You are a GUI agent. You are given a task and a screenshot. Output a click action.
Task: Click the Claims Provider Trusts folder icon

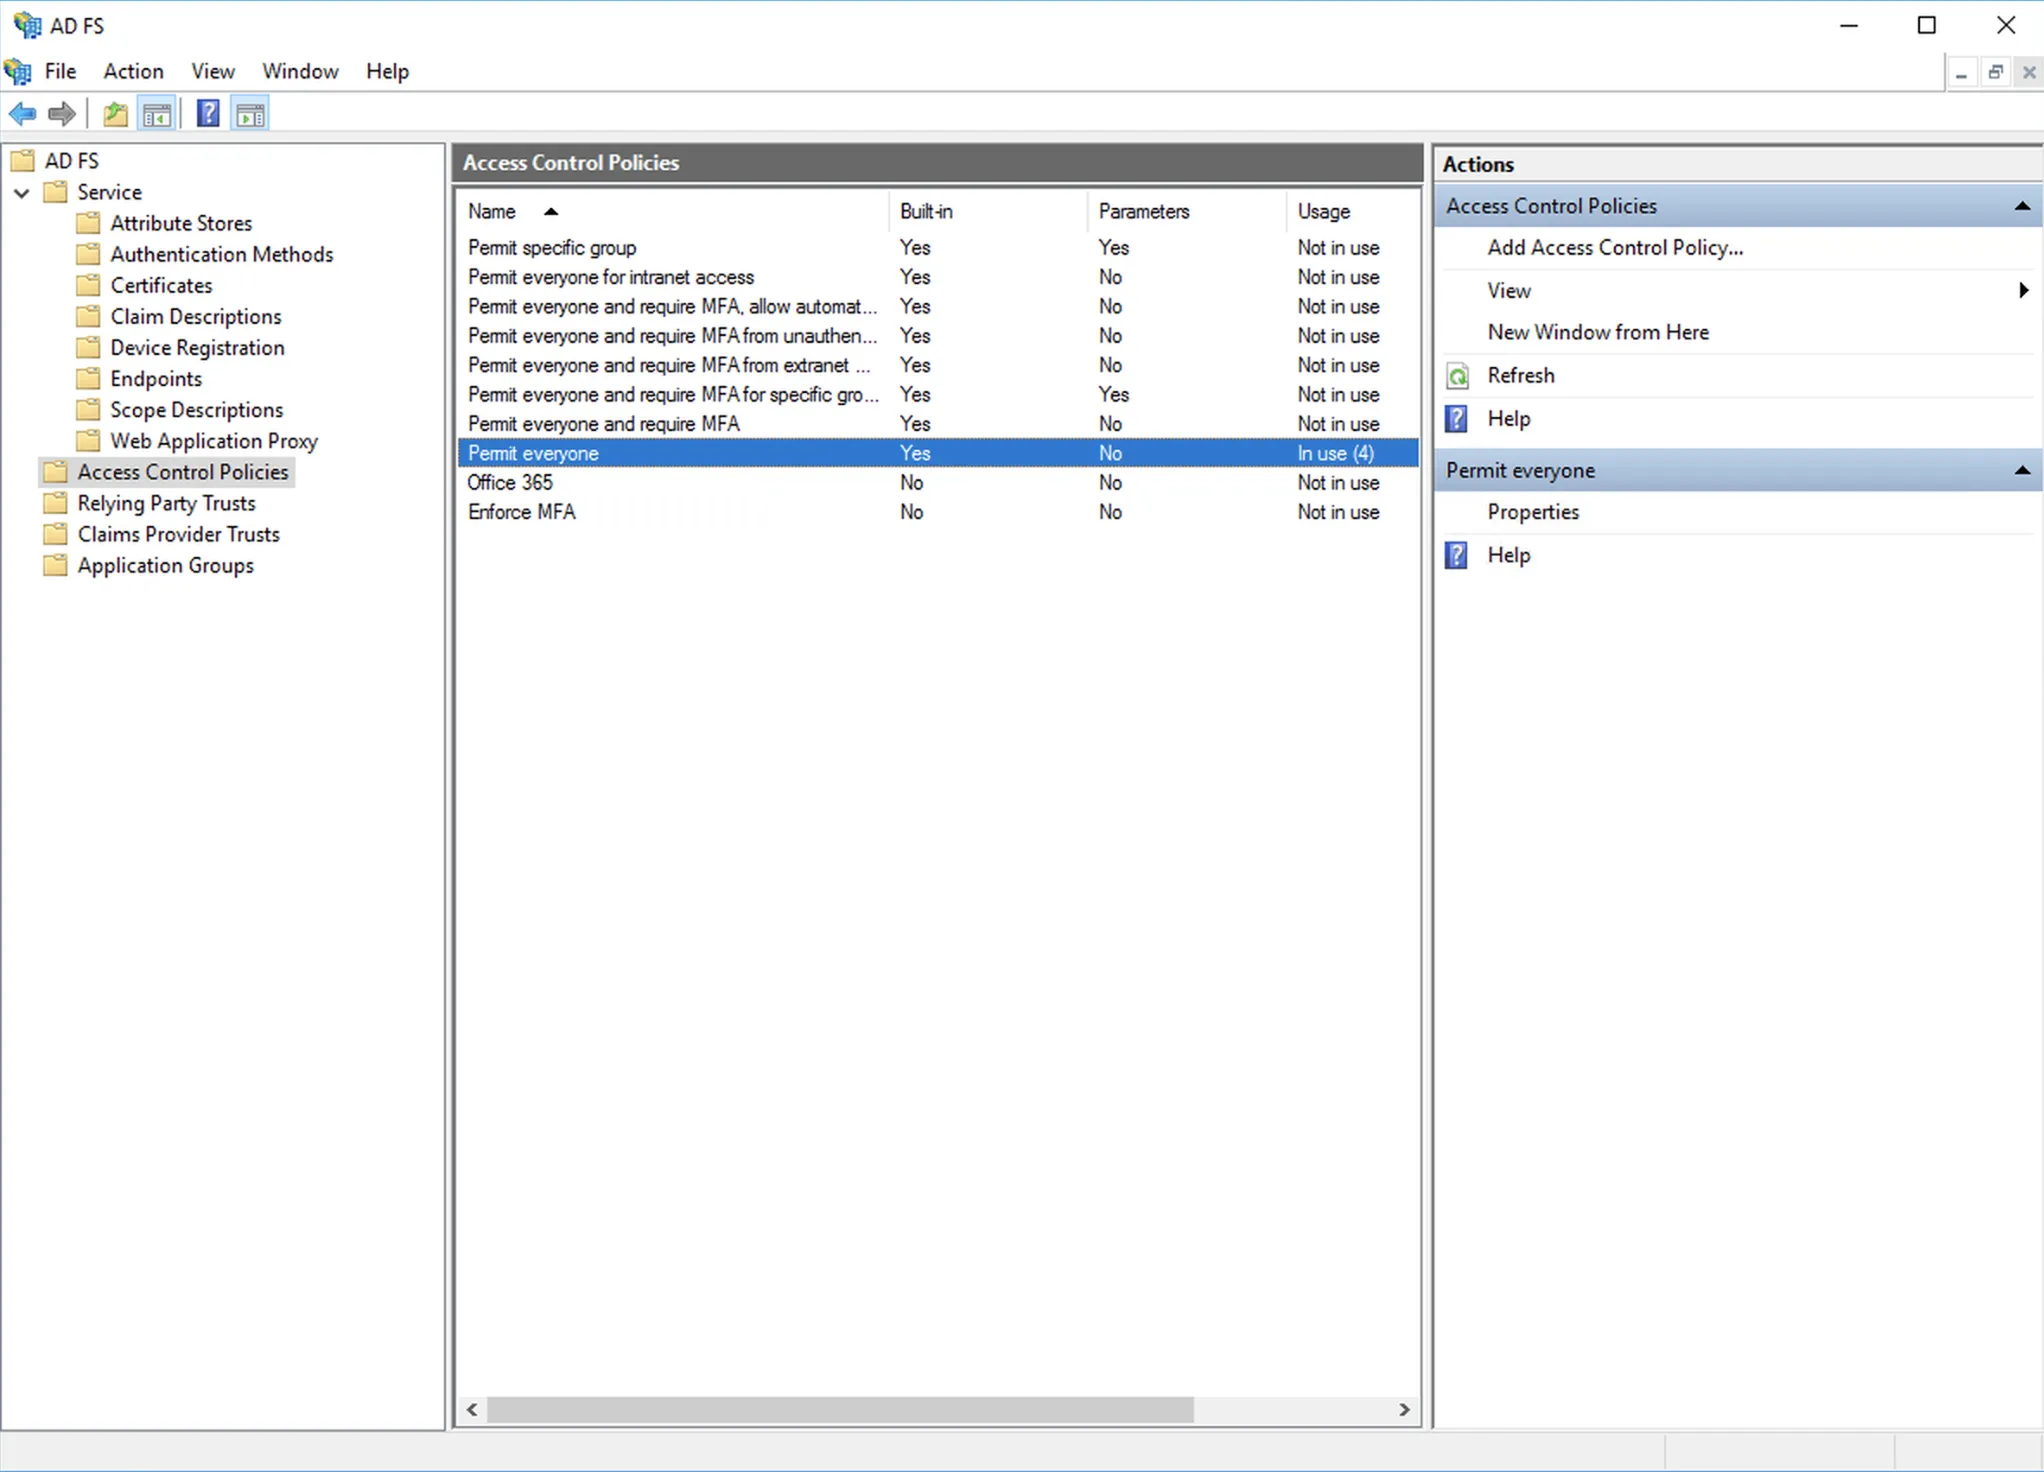point(55,534)
